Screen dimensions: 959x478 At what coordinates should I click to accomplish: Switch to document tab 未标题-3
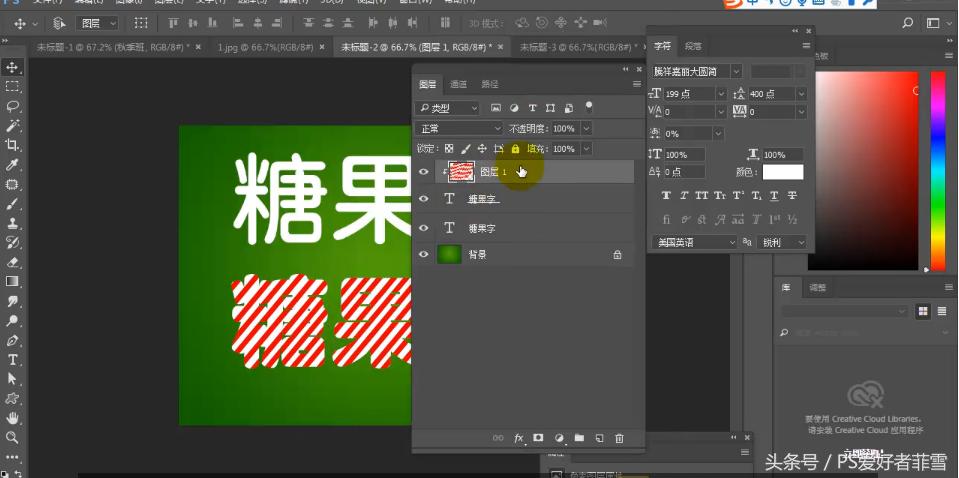click(579, 46)
